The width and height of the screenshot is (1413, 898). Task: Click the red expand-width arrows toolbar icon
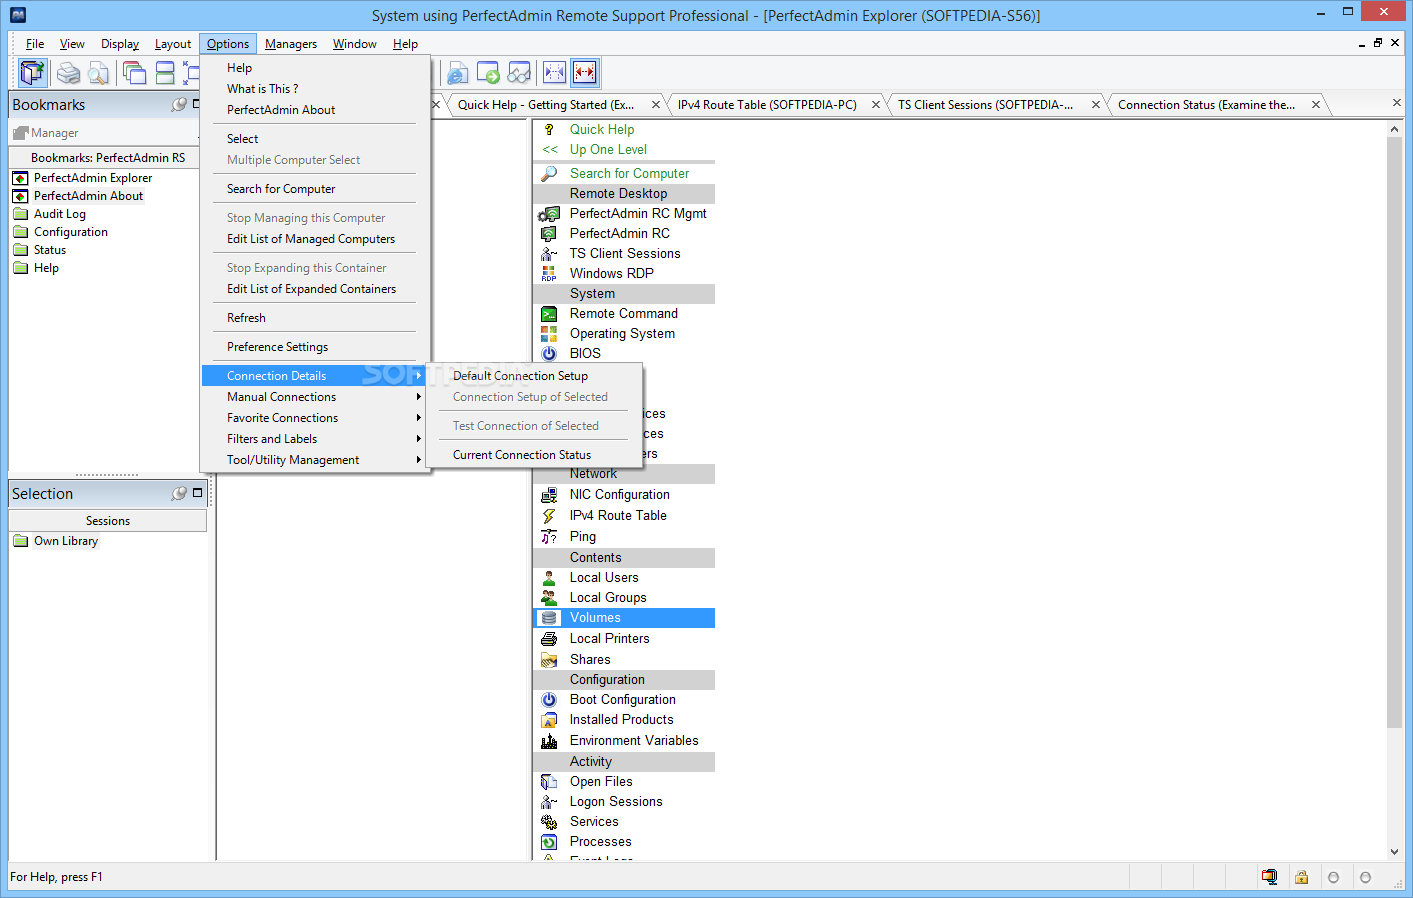pos(585,72)
